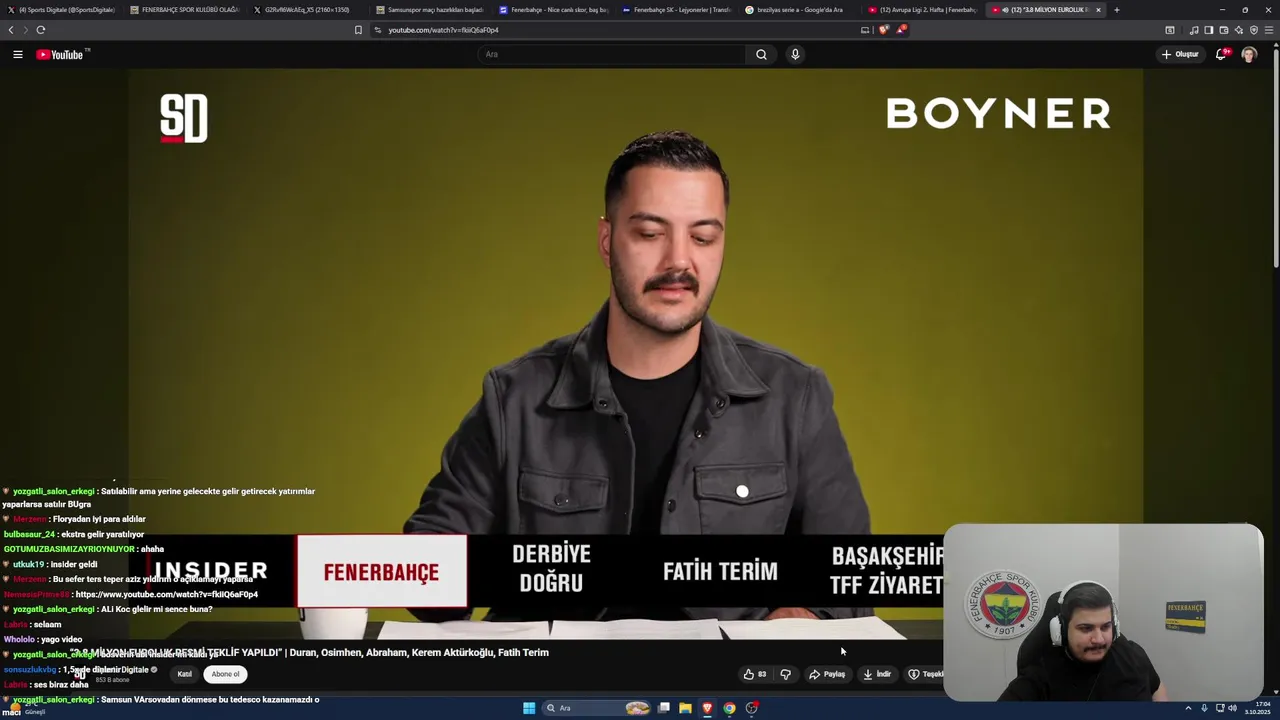Open File Explorer from taskbar
The width and height of the screenshot is (1280, 720).
click(x=685, y=708)
